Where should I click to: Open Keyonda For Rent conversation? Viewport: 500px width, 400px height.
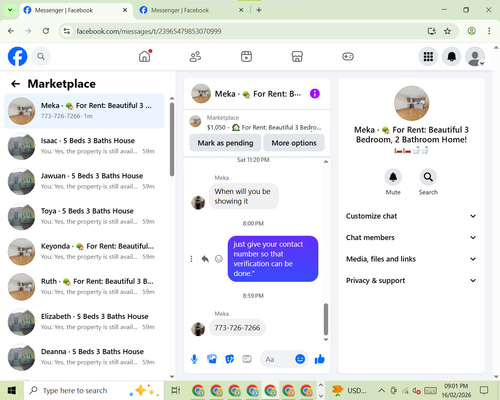click(84, 251)
